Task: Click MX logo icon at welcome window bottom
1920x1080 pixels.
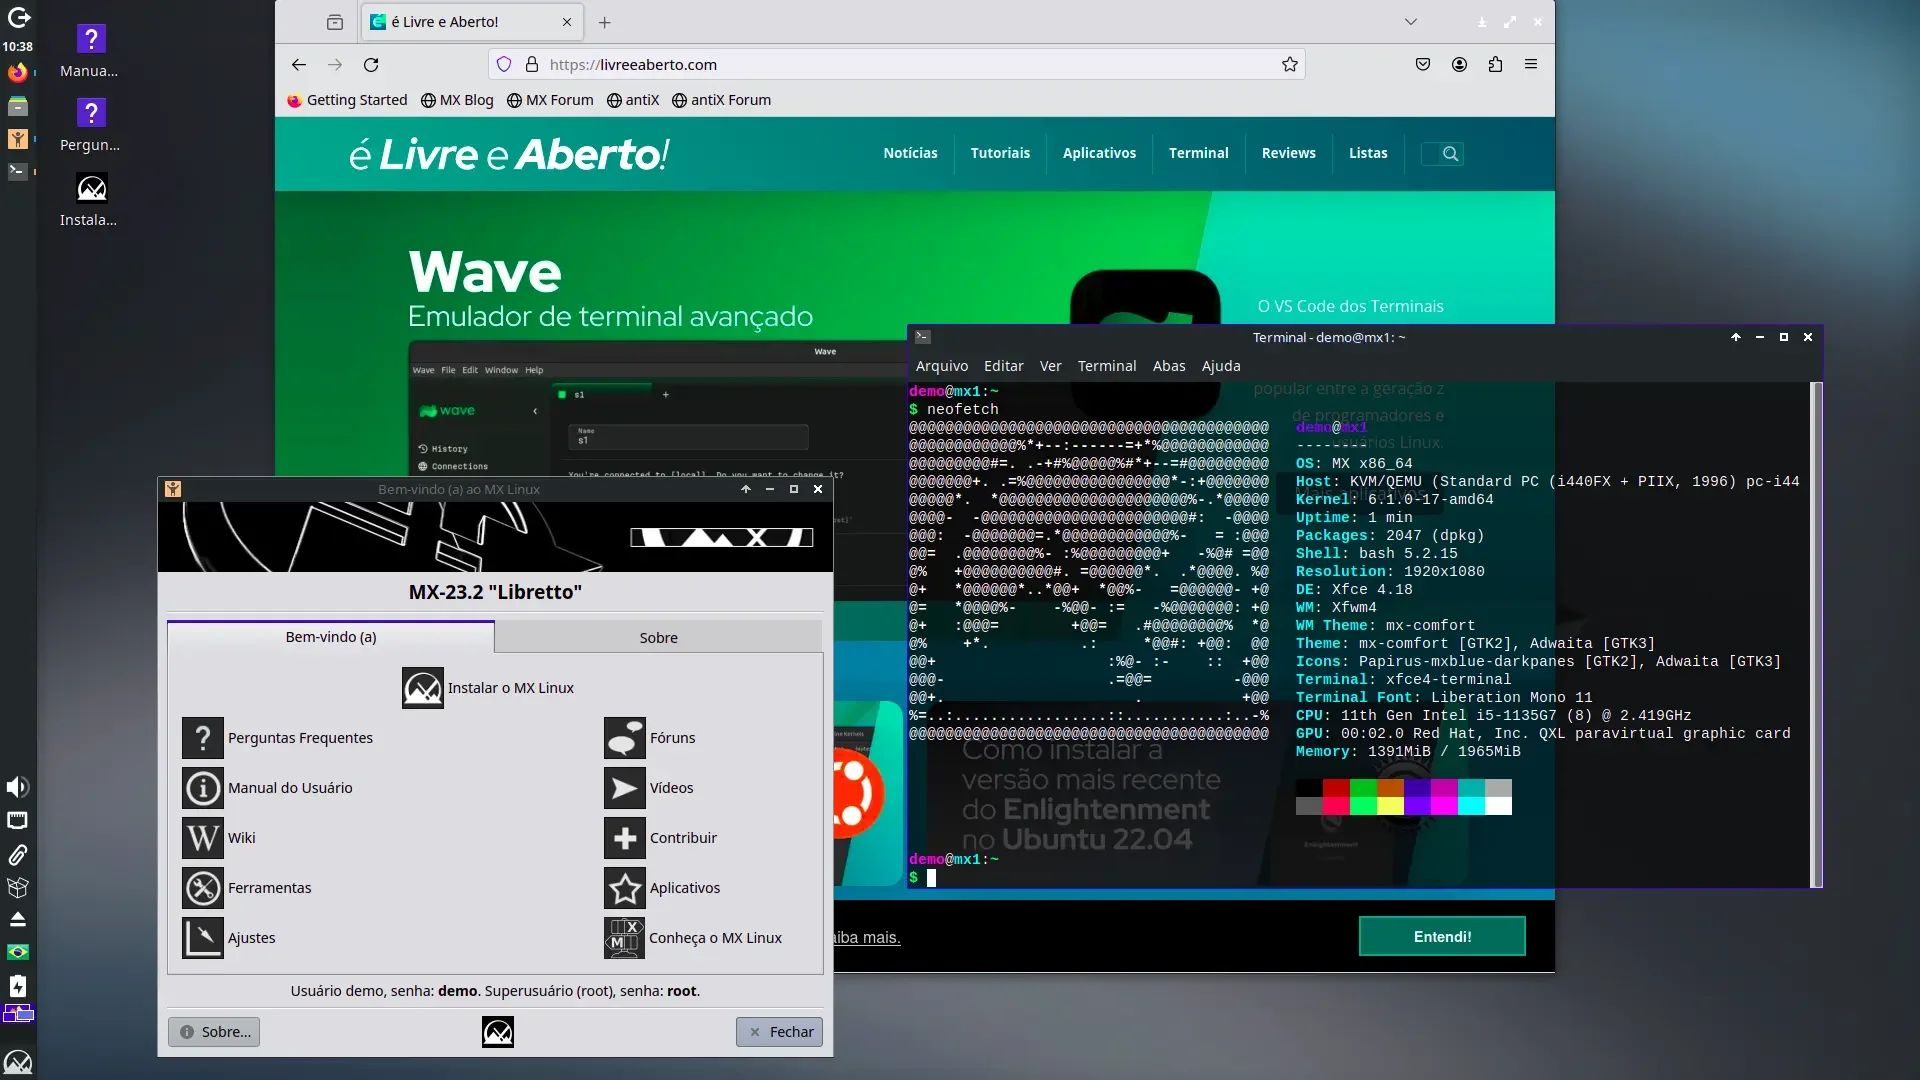Action: point(498,1032)
